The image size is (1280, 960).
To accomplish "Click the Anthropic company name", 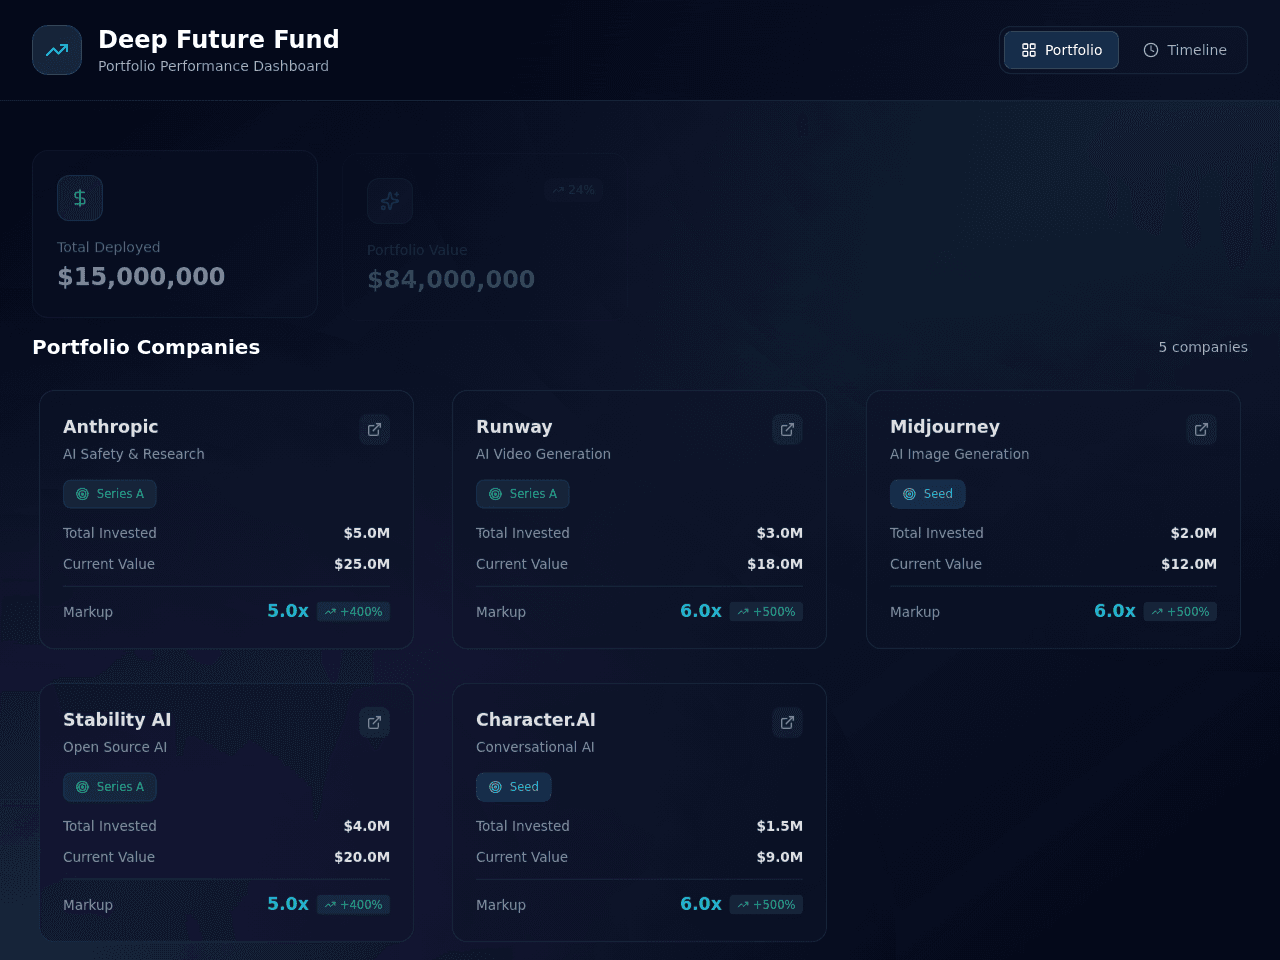I will [111, 427].
